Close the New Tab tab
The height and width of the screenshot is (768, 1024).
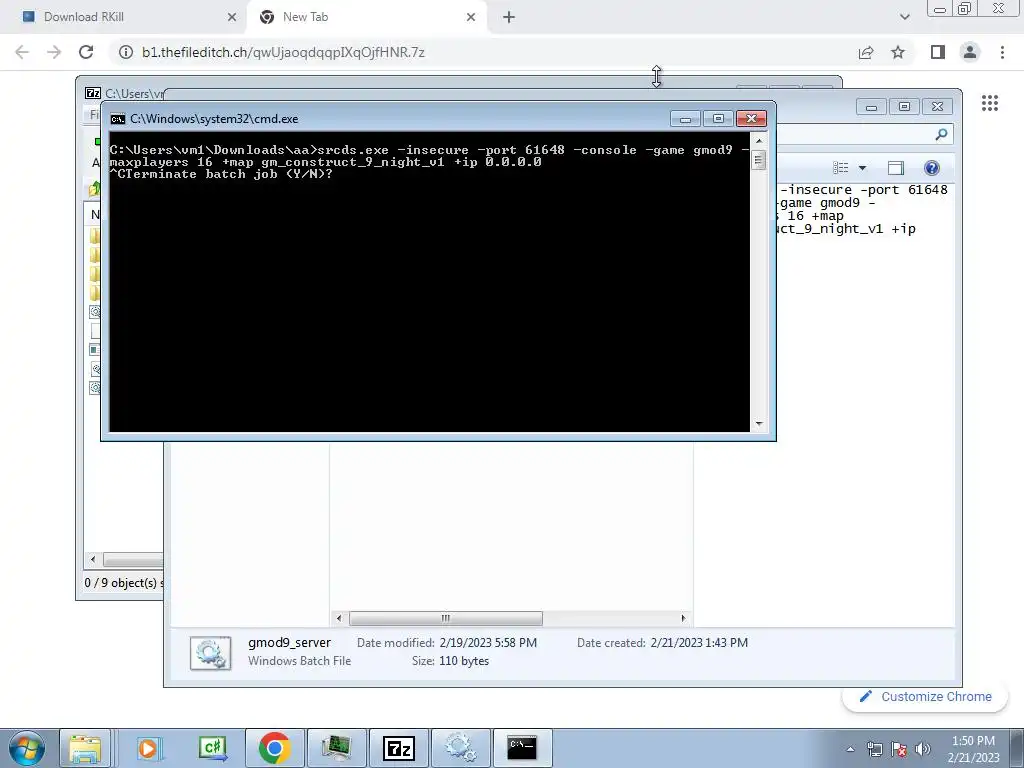pyautogui.click(x=471, y=17)
